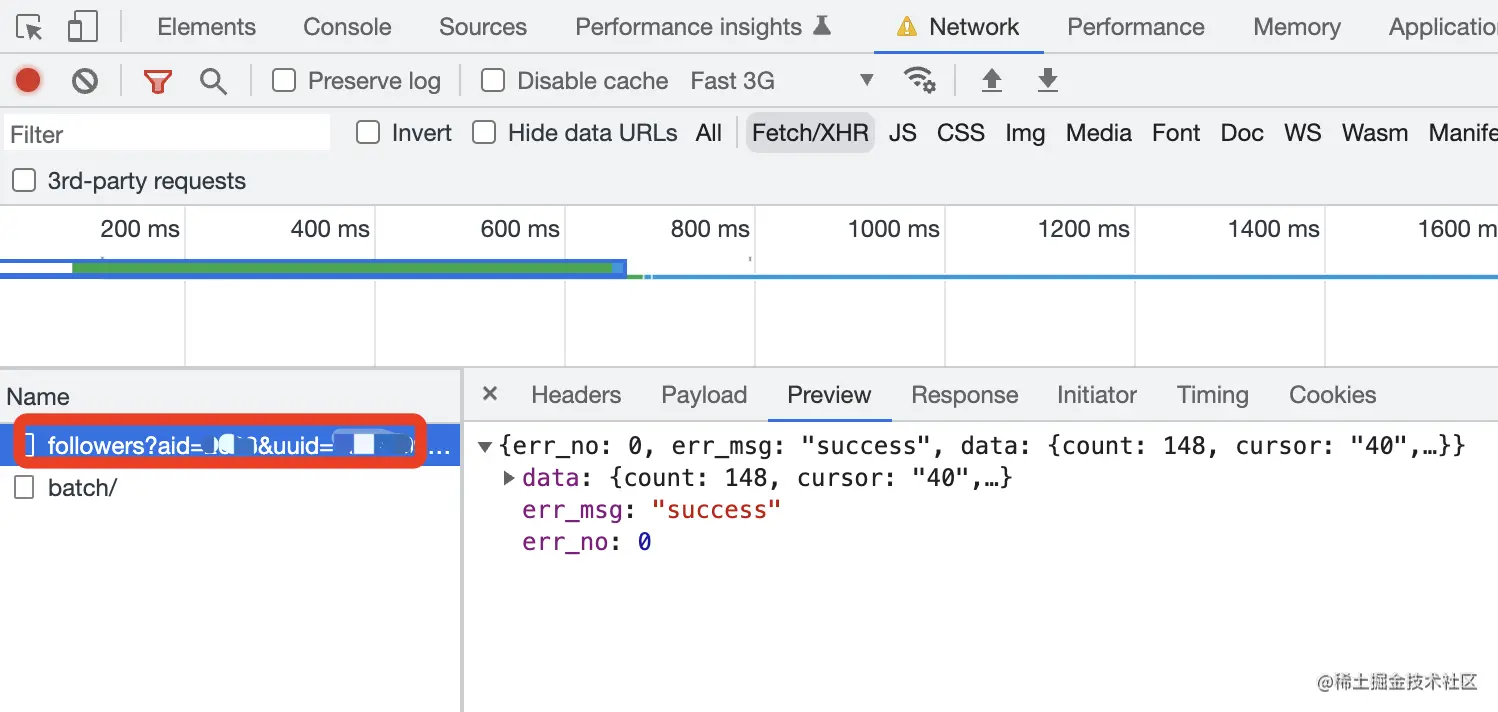The width and height of the screenshot is (1498, 712).
Task: Select the batch/ request row
Action: (82, 488)
